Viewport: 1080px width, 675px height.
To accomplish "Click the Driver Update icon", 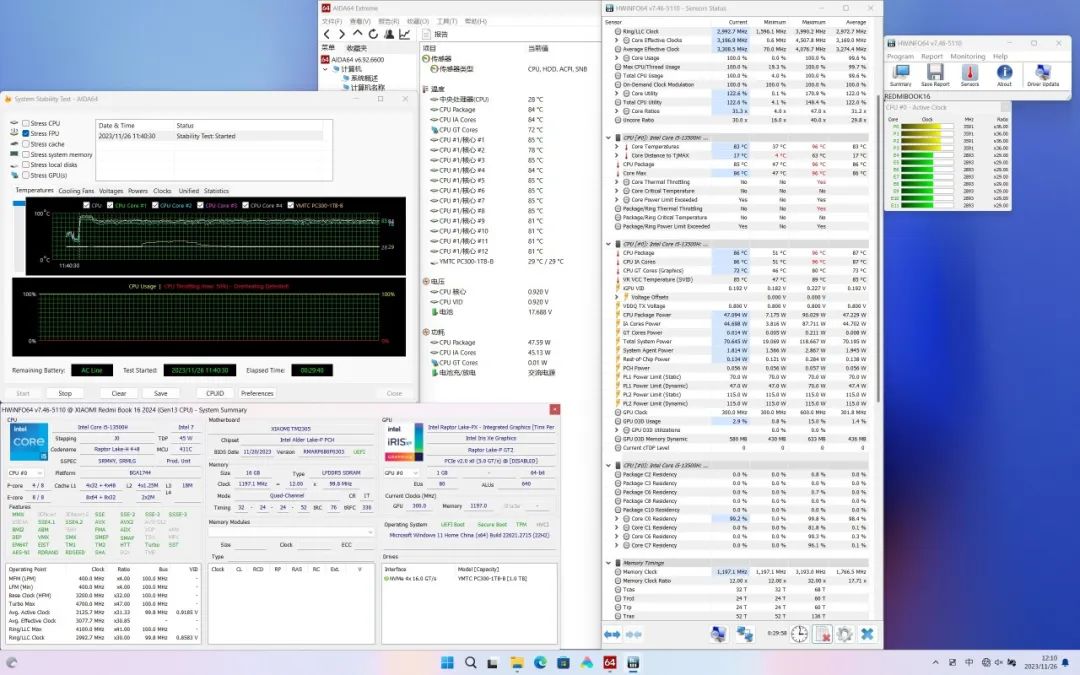I will point(1043,74).
